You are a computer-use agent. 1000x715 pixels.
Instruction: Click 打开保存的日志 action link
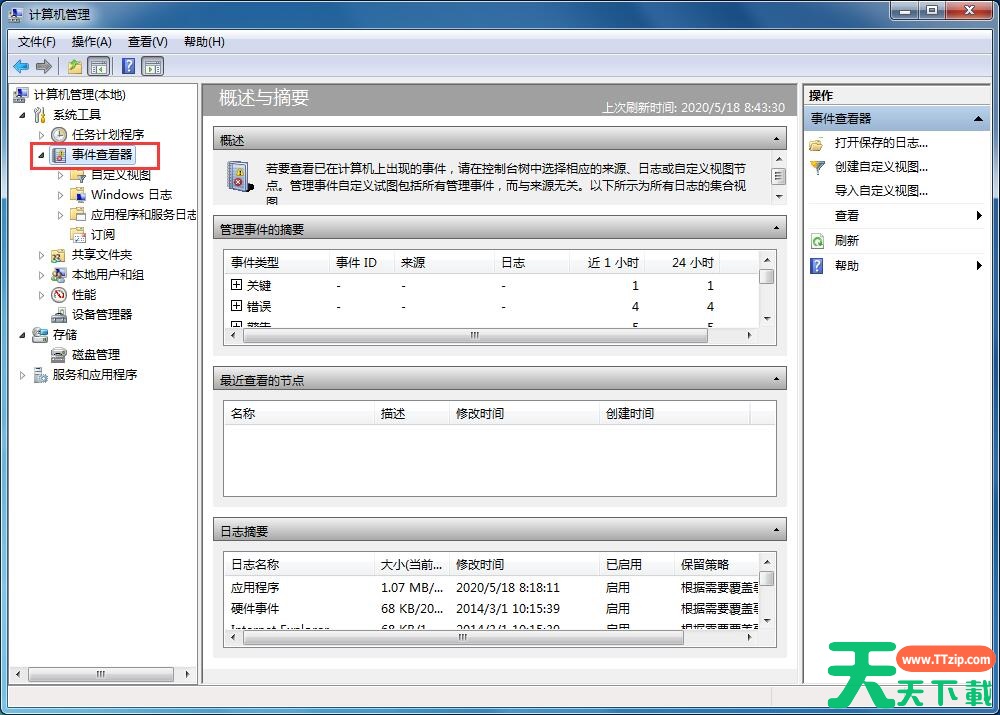(881, 143)
